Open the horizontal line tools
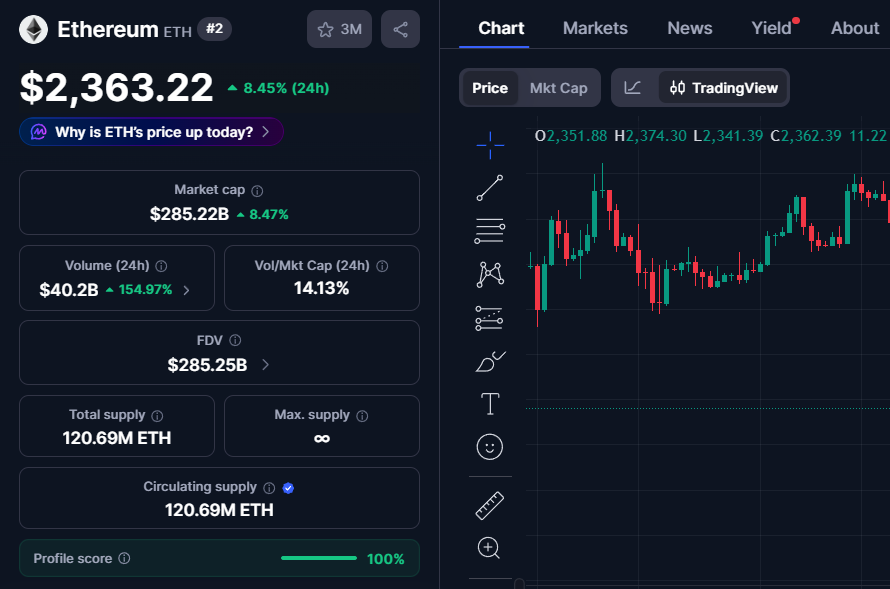 click(489, 230)
